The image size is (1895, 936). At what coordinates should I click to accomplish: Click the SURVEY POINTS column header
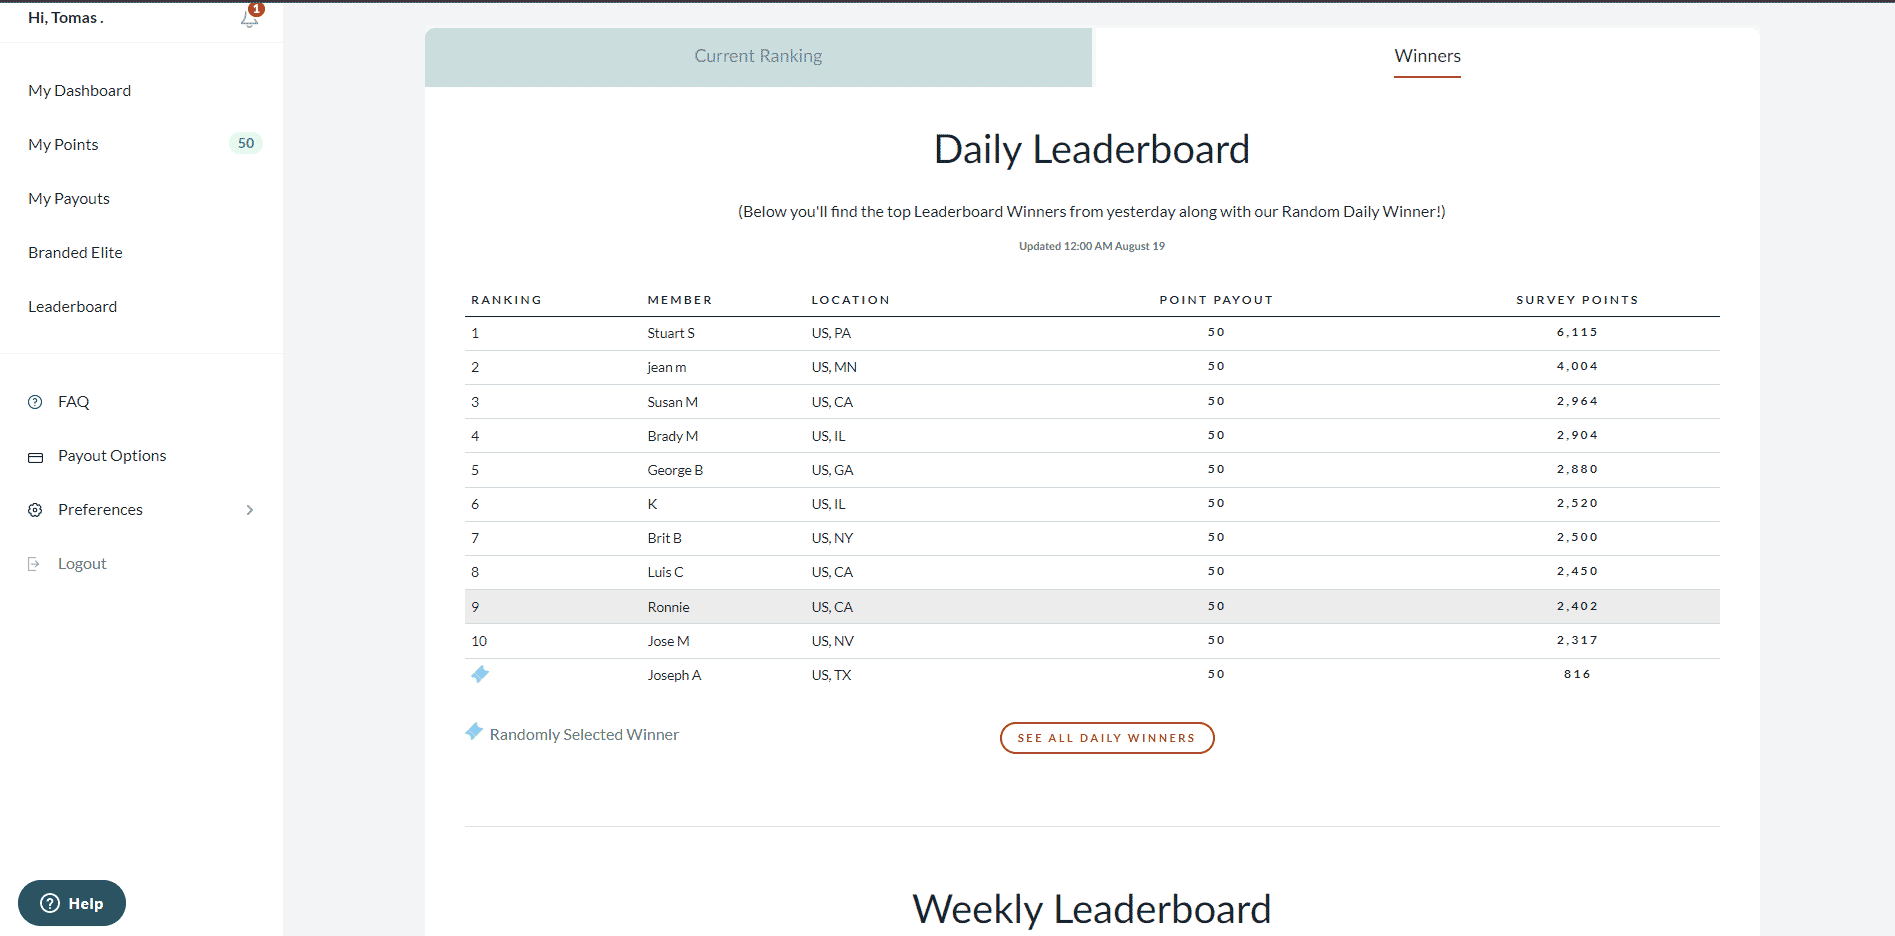coord(1577,300)
